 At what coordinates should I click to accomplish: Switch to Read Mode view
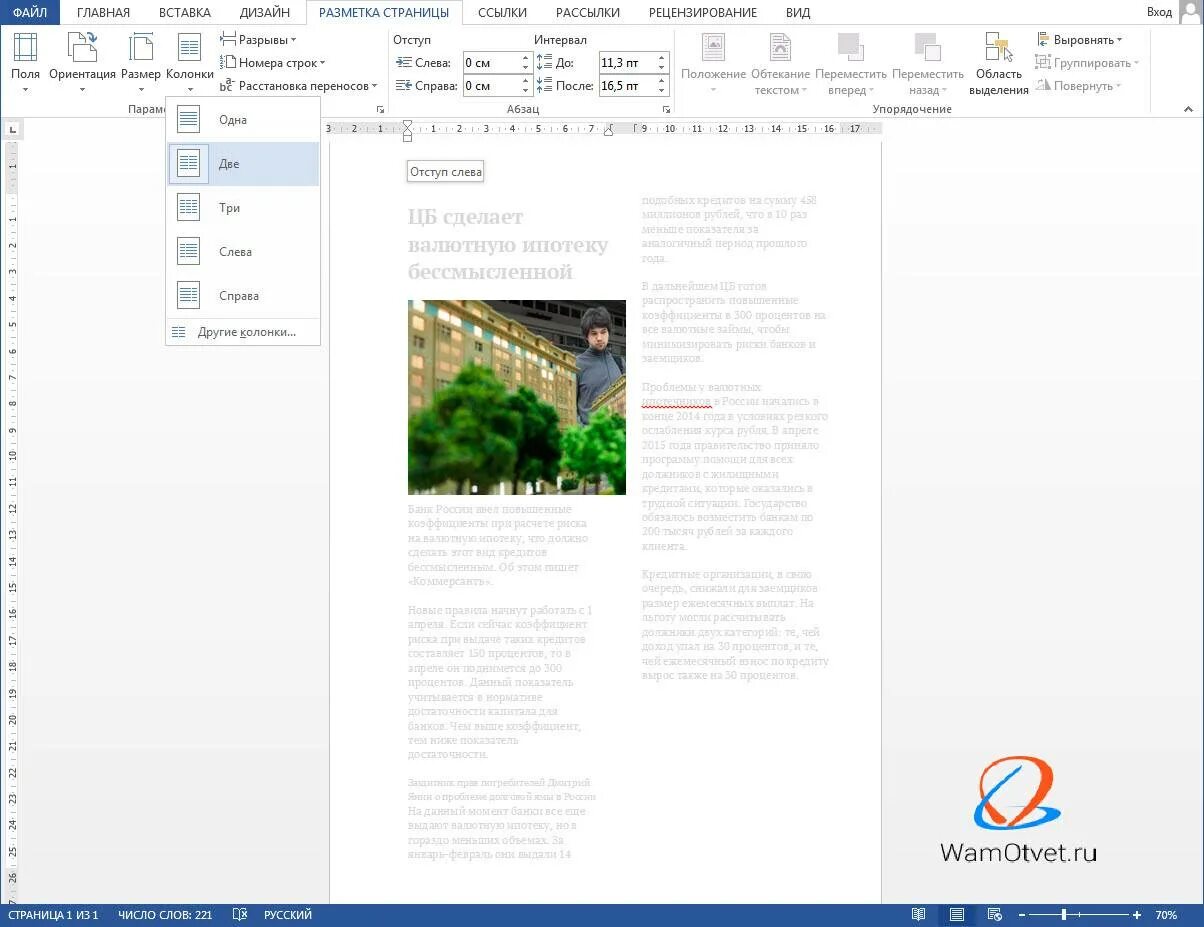point(919,915)
